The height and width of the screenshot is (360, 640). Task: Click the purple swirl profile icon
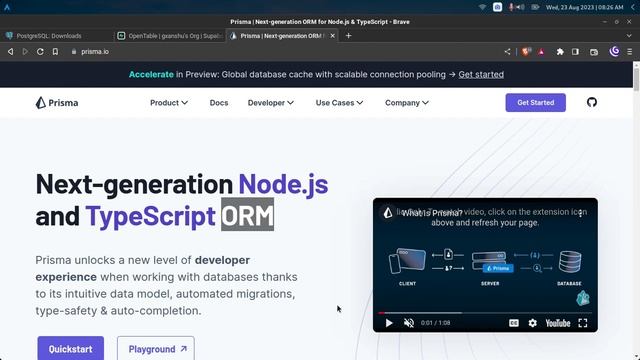point(614,51)
